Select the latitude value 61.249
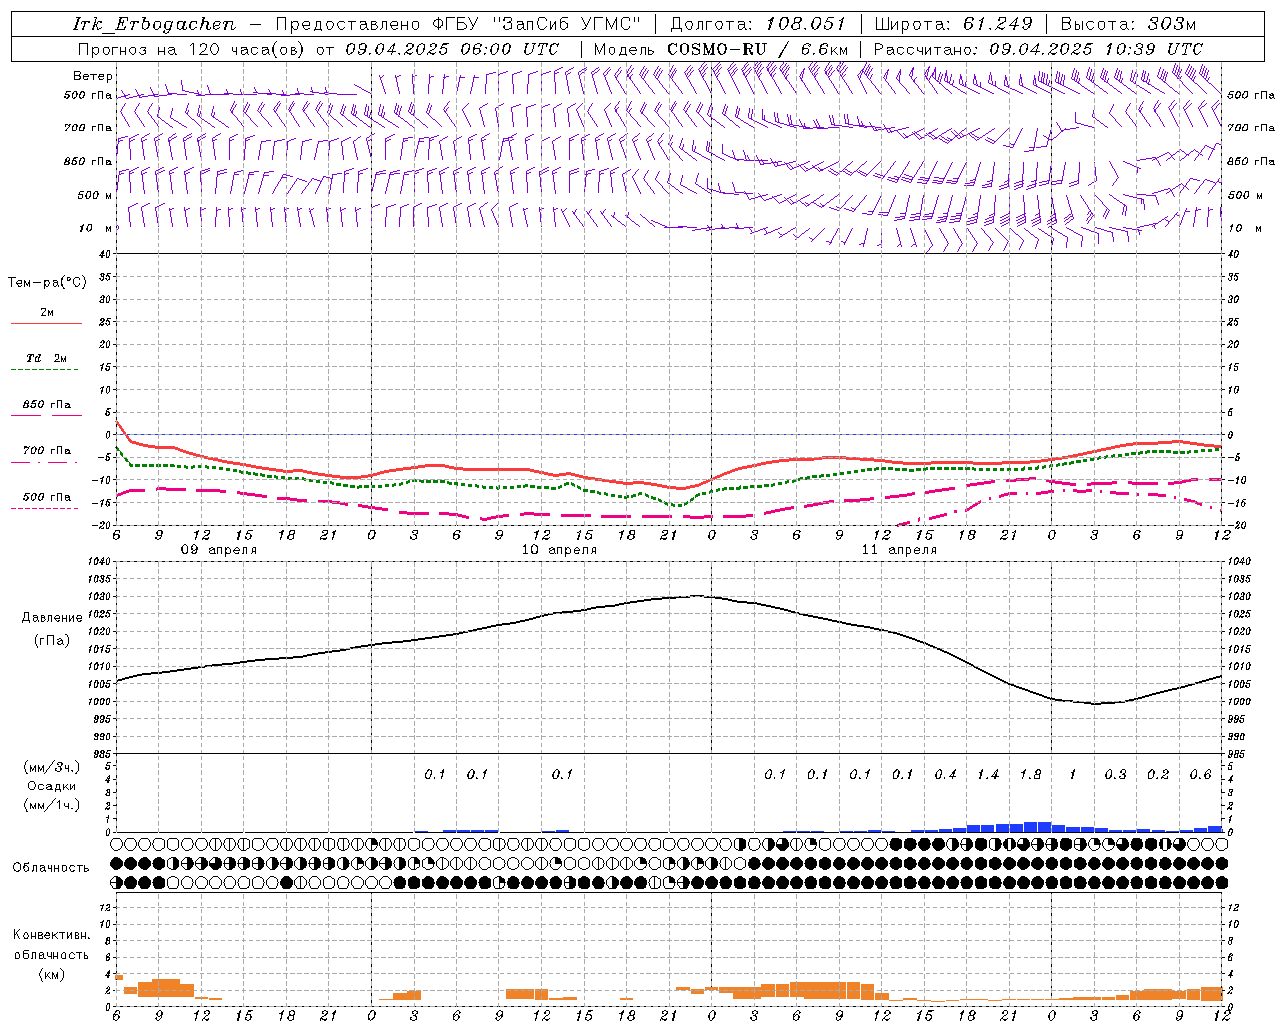Viewport: 1280px width, 1024px height. (997, 24)
